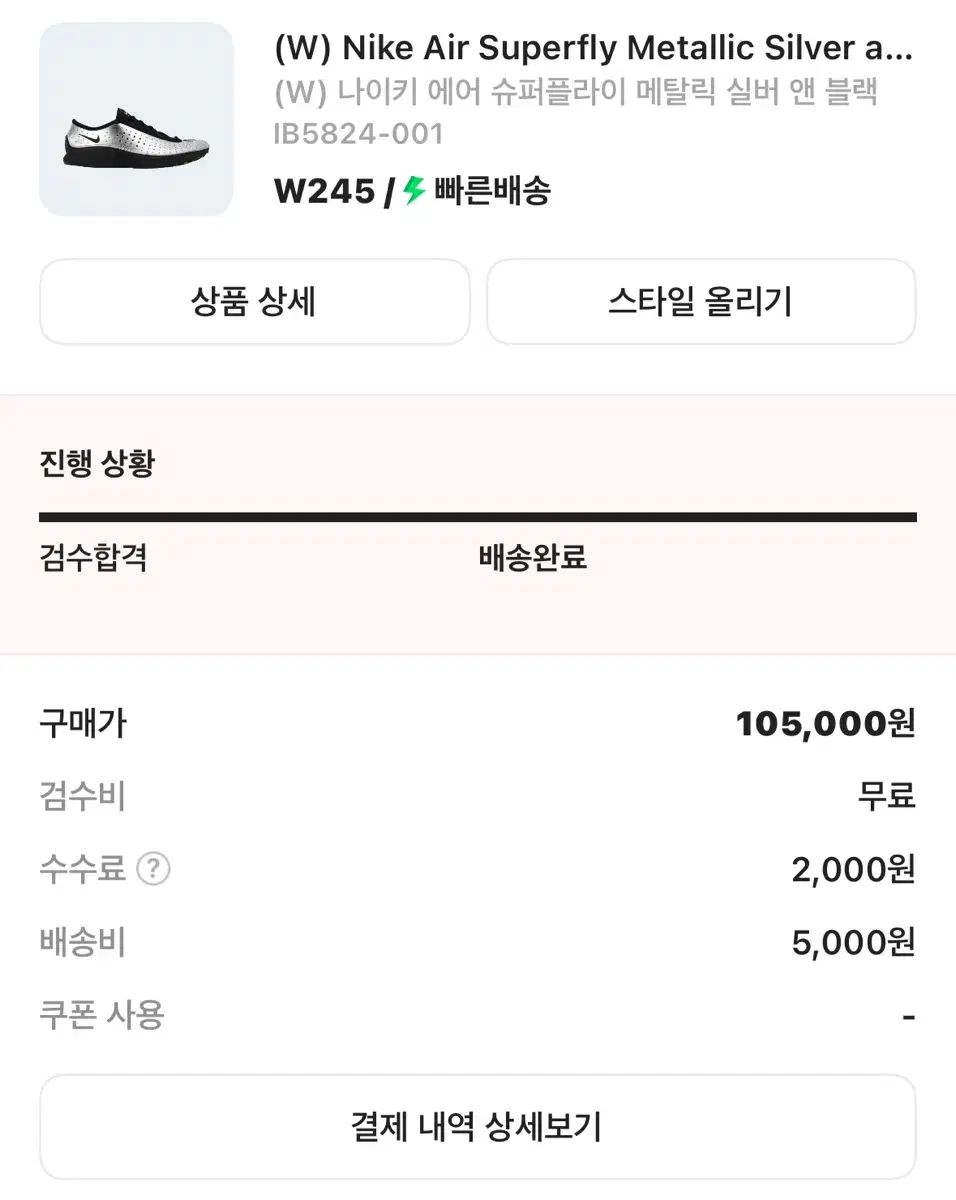This screenshot has height=1200, width=956.
Task: Tap the green lightning bolt fast-delivery icon
Action: tap(414, 190)
